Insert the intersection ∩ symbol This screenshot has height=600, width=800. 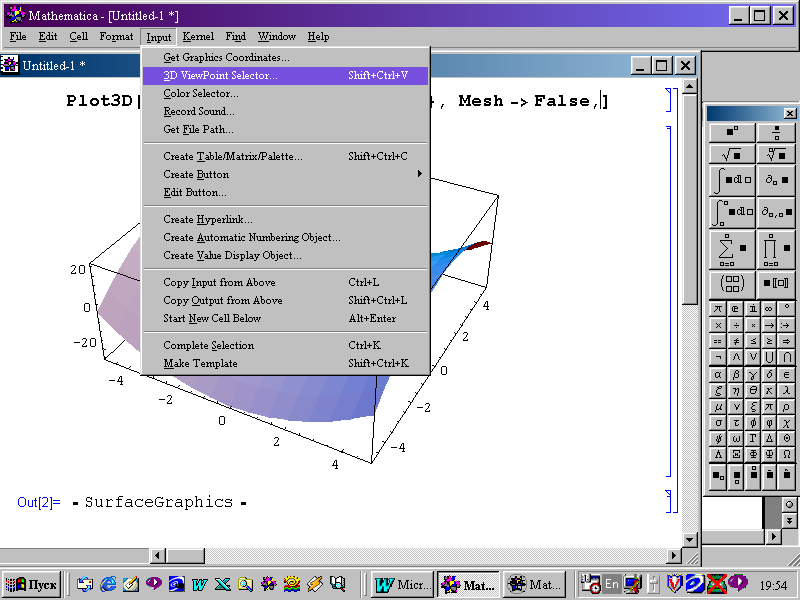pyautogui.click(x=786, y=357)
